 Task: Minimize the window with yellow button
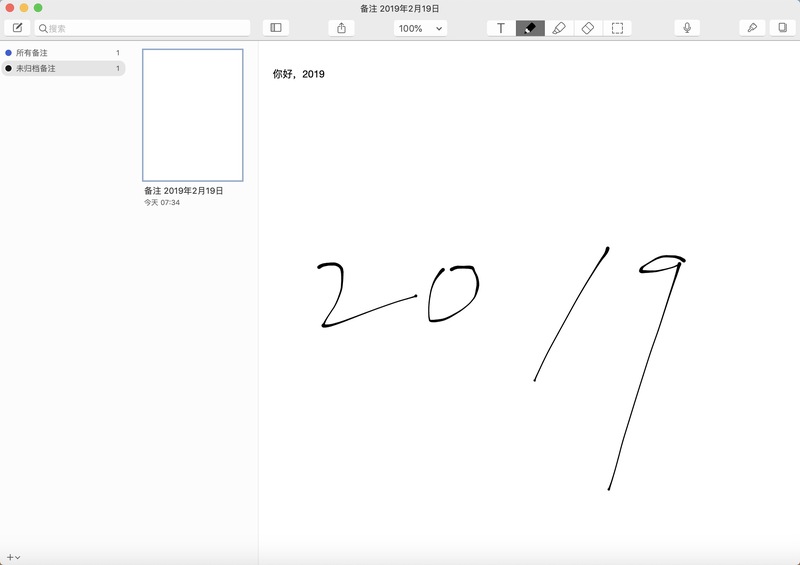click(x=23, y=8)
